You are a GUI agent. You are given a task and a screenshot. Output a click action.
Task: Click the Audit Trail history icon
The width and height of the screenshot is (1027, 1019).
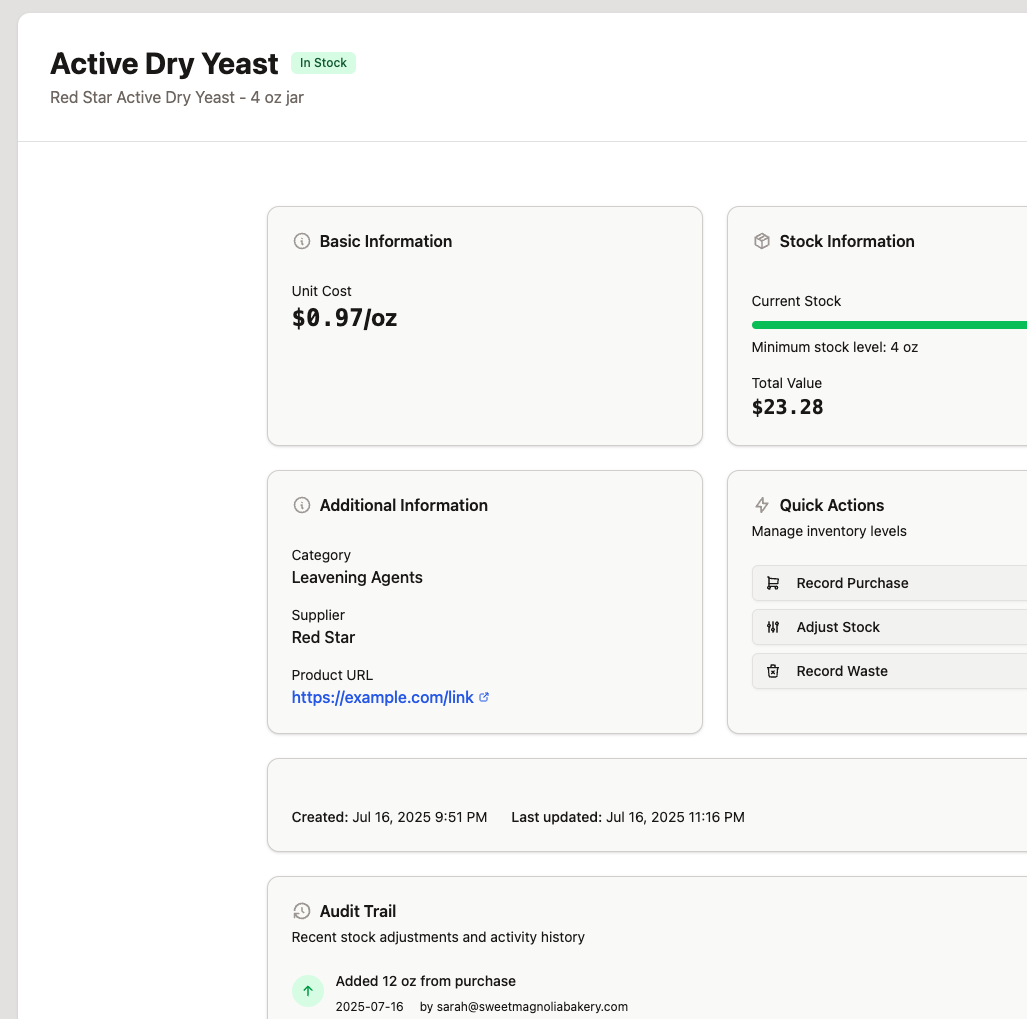(x=301, y=911)
